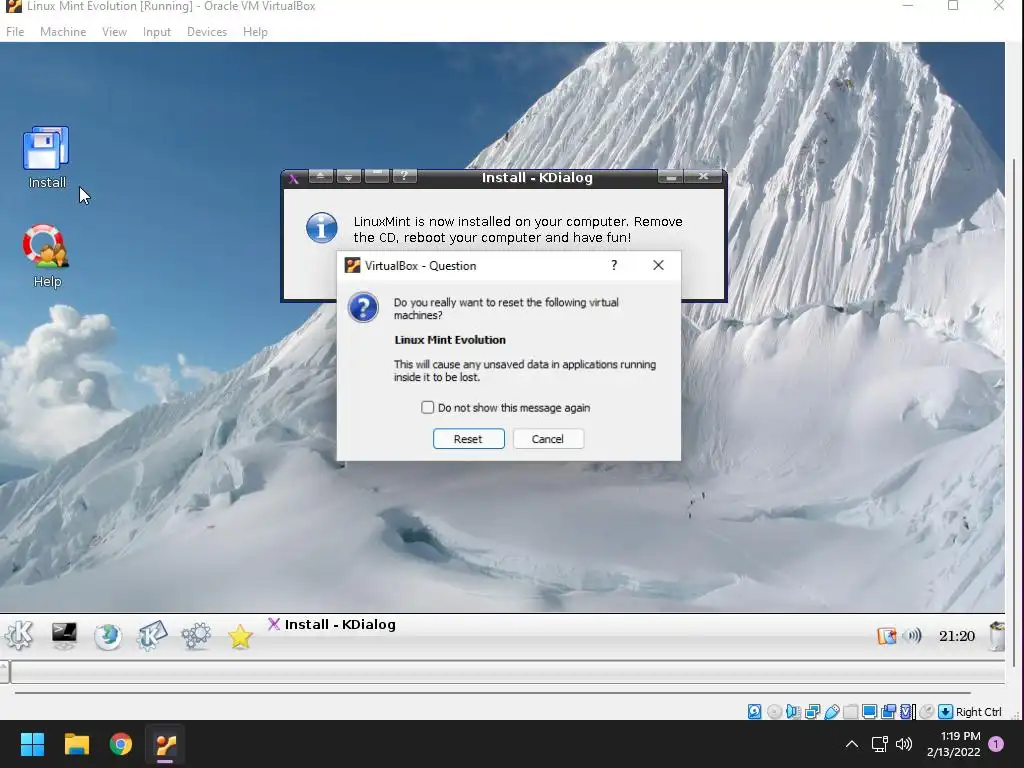This screenshot has width=1024, height=768.
Task: Open the Machine menu
Action: click(x=63, y=31)
